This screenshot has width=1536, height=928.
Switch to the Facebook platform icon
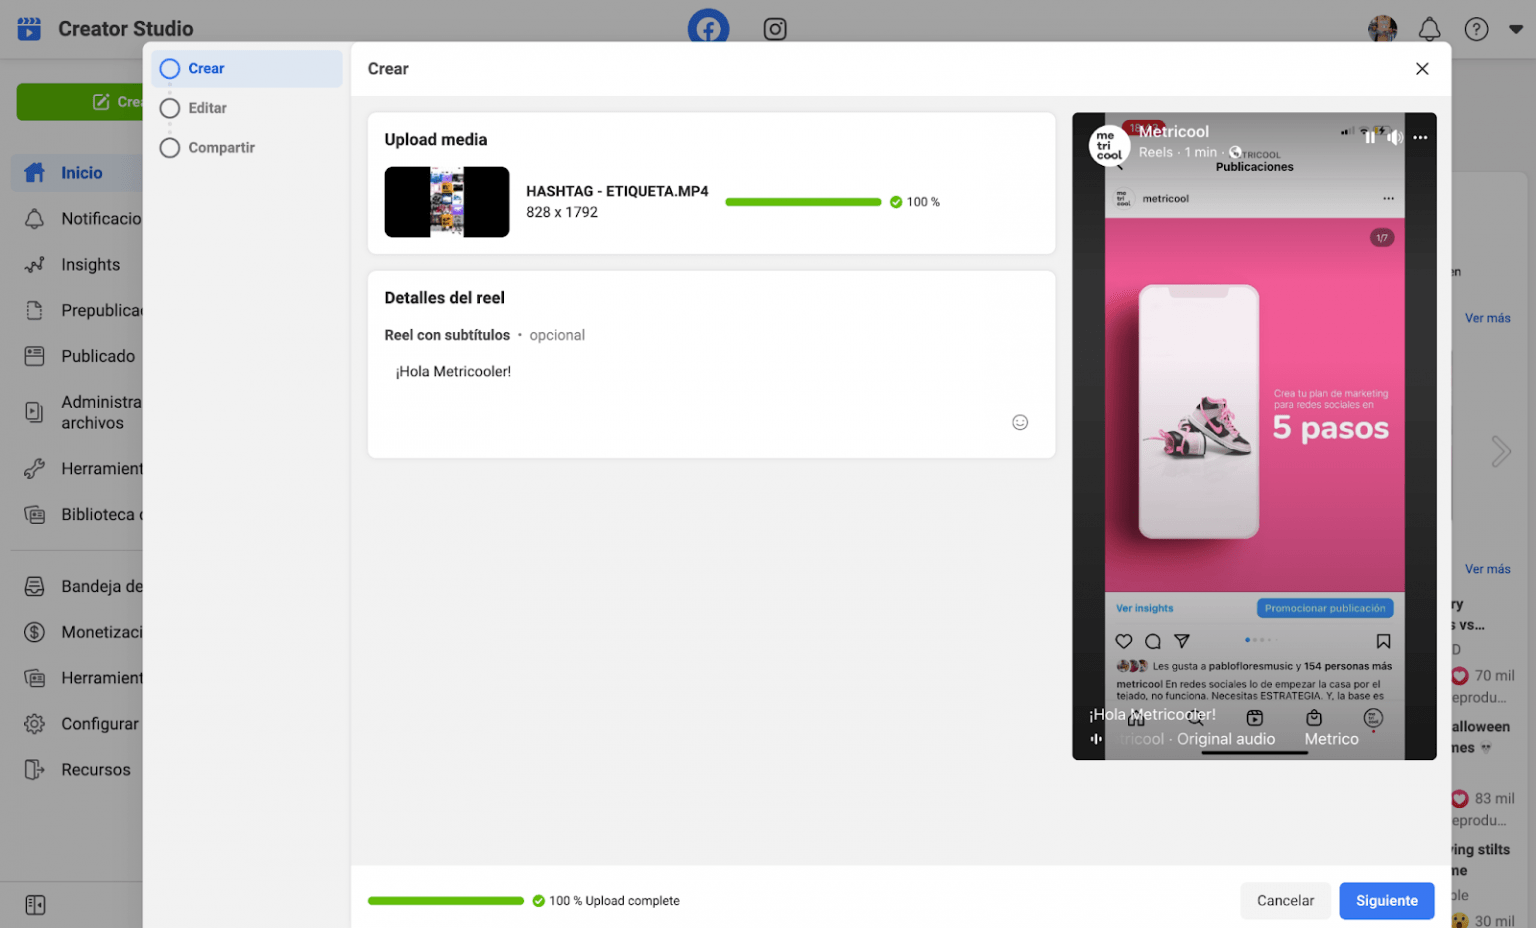pyautogui.click(x=708, y=27)
